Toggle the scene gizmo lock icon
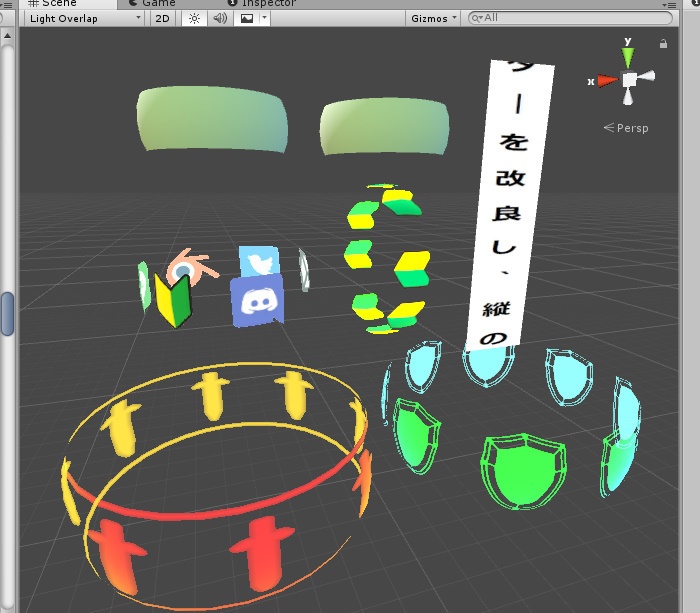The height and width of the screenshot is (613, 700). pos(663,44)
